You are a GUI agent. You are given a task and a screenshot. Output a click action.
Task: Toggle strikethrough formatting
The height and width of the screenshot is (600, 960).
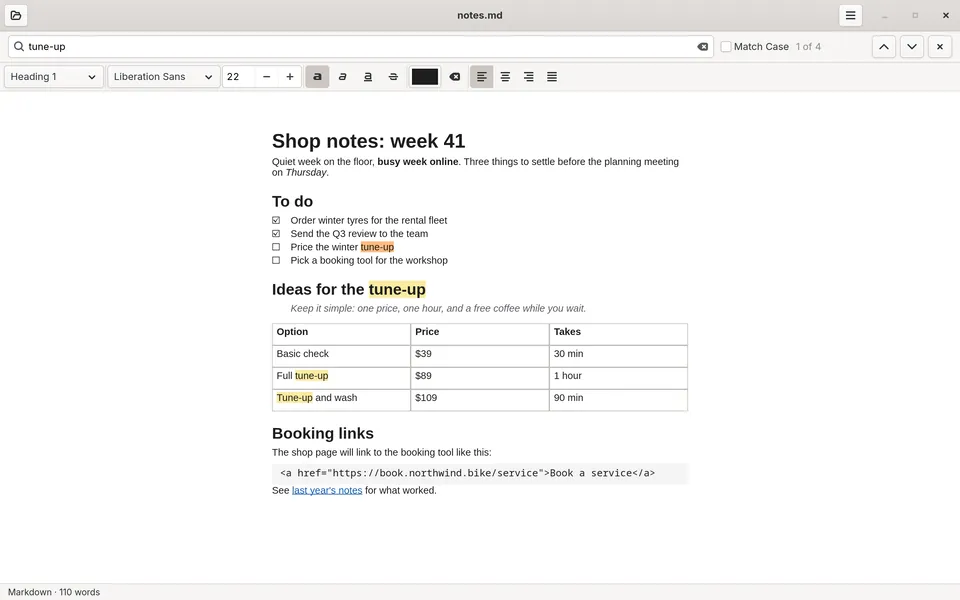click(x=393, y=77)
